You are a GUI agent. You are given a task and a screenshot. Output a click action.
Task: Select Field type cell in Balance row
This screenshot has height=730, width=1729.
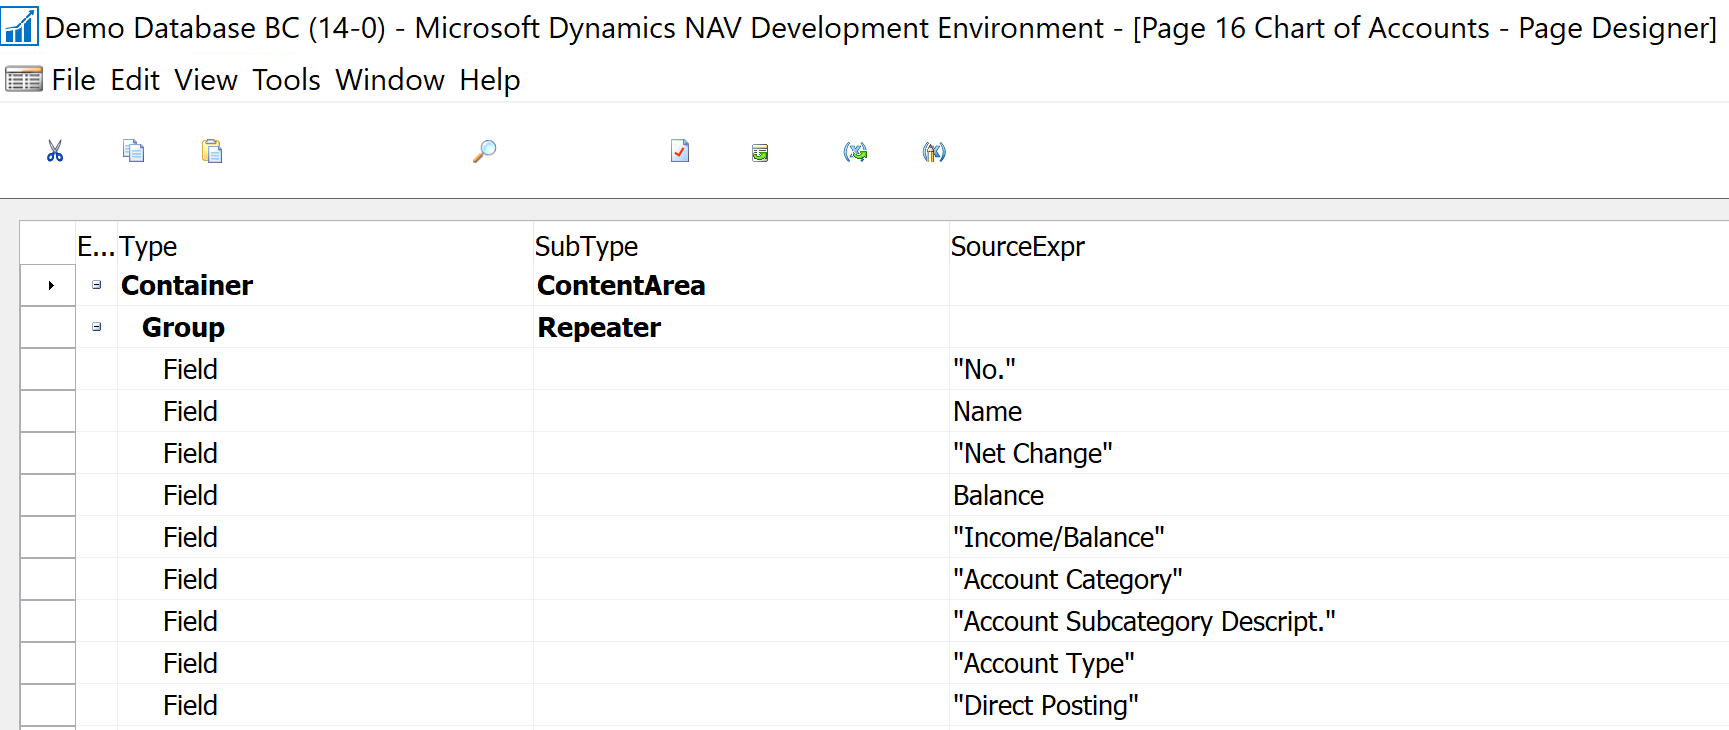click(x=325, y=495)
